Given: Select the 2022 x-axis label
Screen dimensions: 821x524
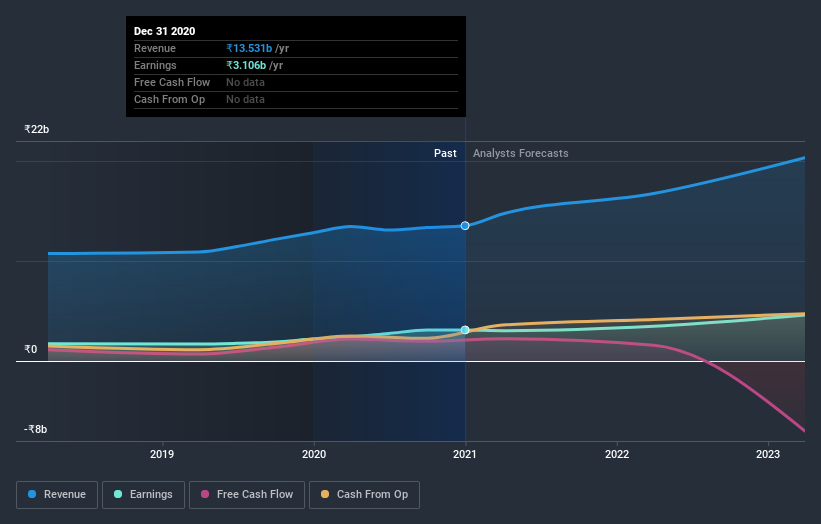Looking at the screenshot, I should pos(617,454).
